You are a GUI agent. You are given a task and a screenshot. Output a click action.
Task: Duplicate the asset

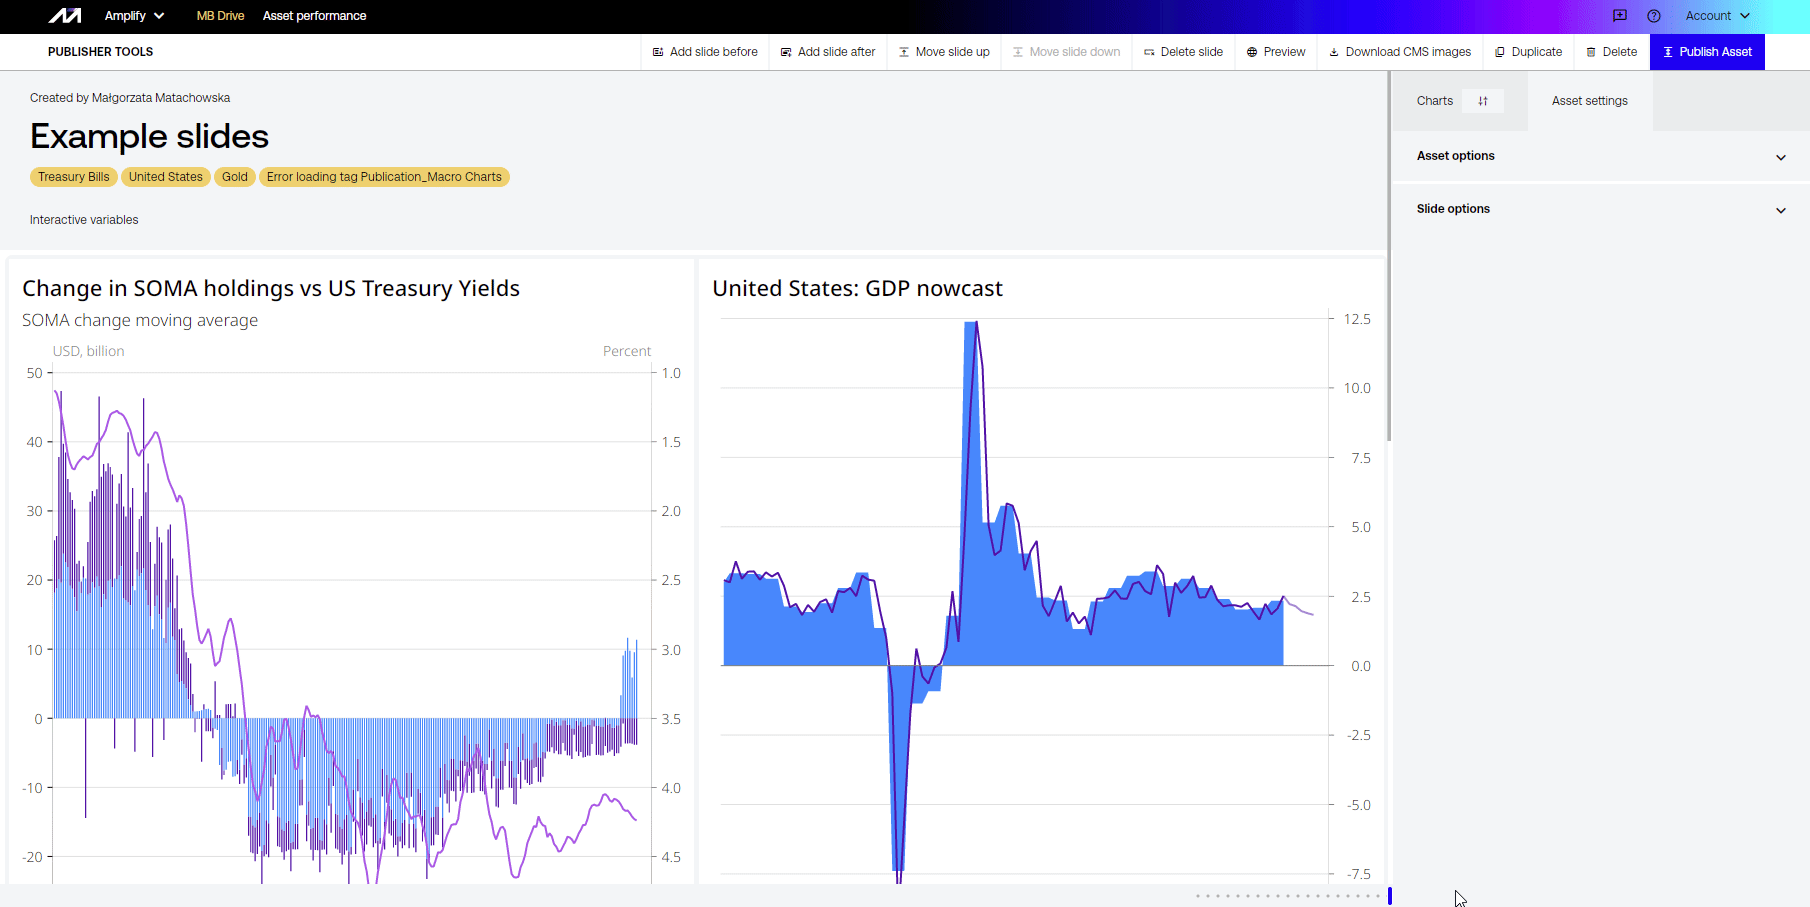click(x=1528, y=52)
